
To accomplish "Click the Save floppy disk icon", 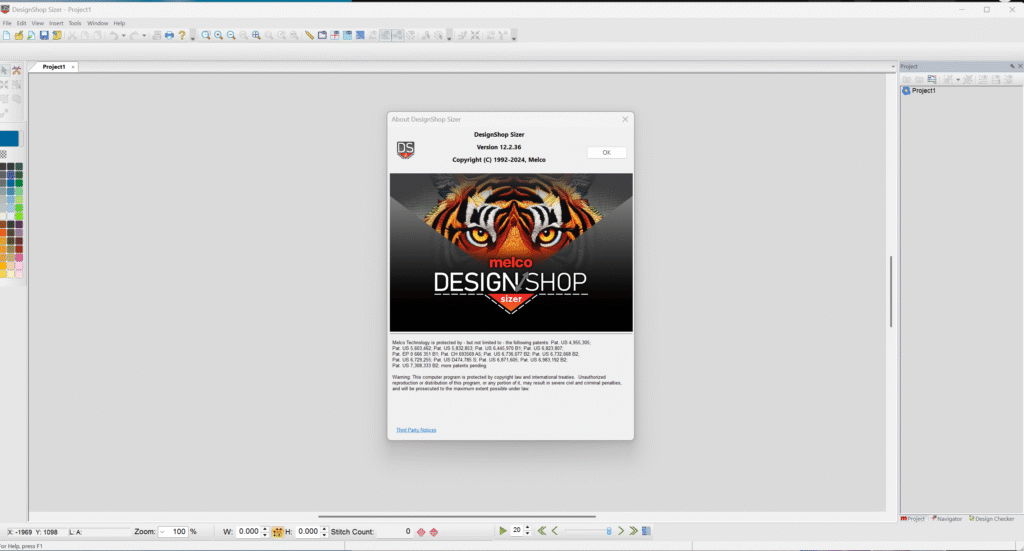I will pos(44,35).
